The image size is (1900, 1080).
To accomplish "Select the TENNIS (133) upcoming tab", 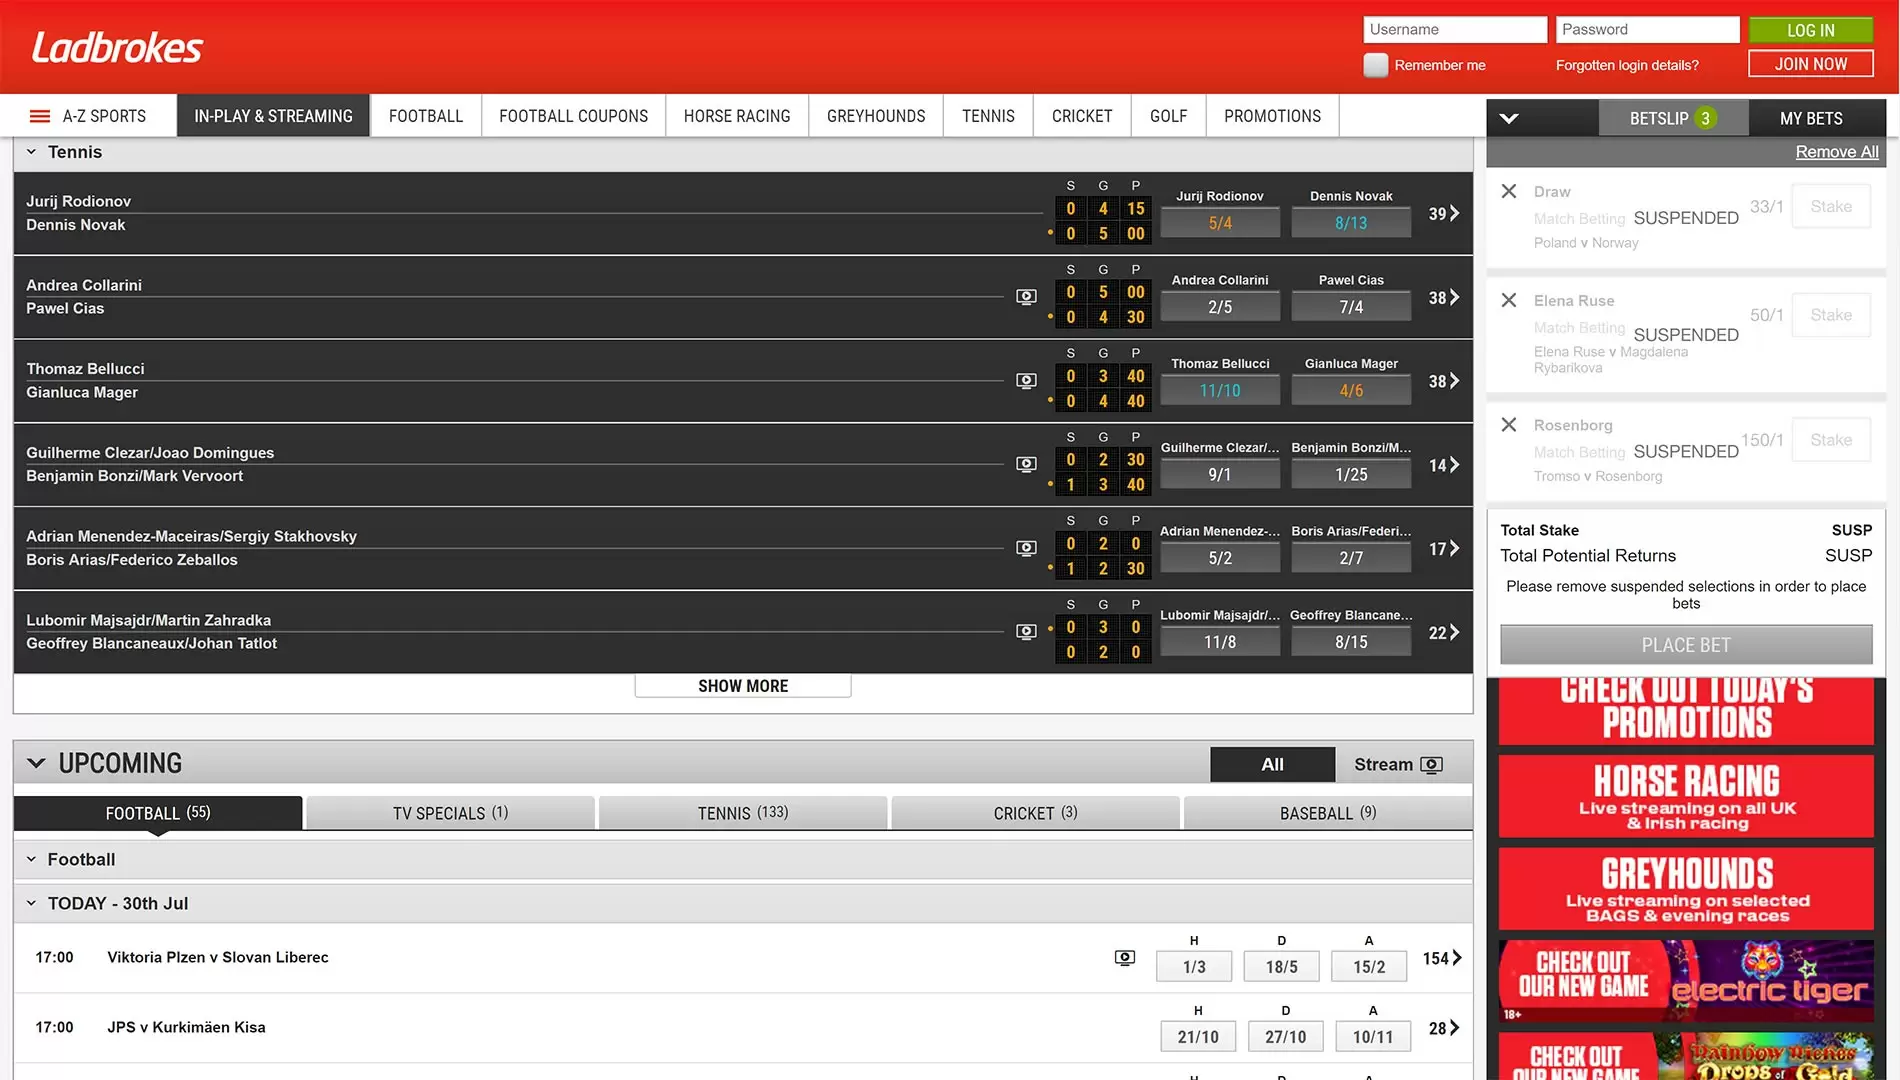I will click(x=743, y=813).
